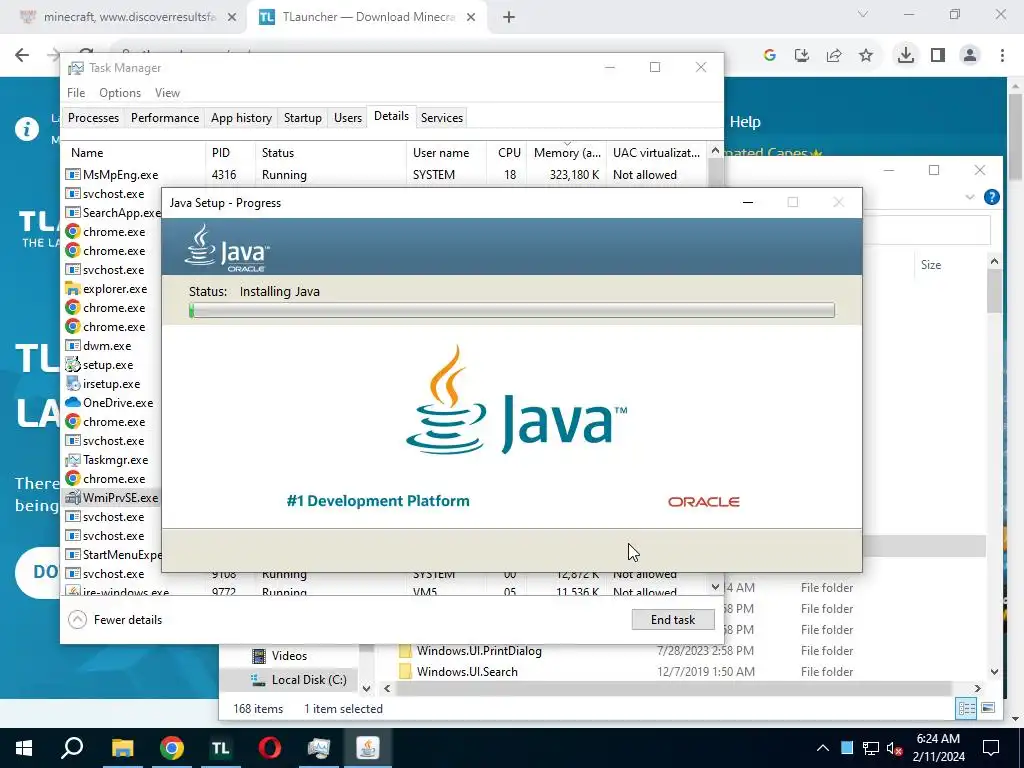The image size is (1024, 768).
Task: Open Chrome side panel icon
Action: pos(938,56)
